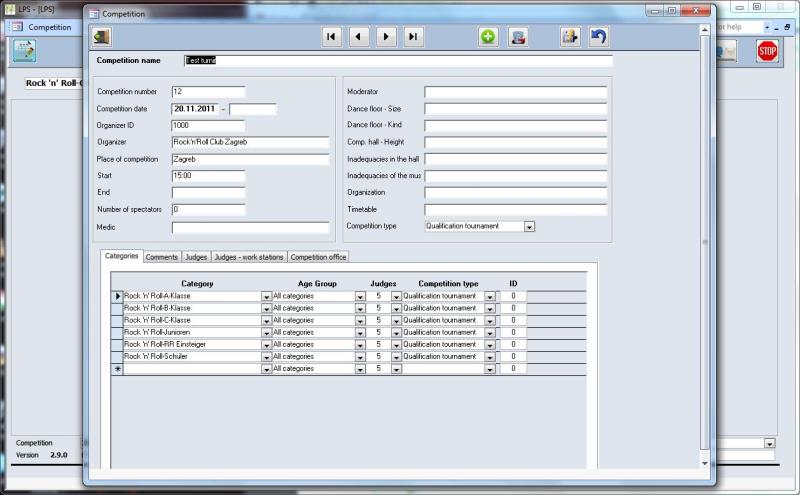Click the delete record icon

518,37
